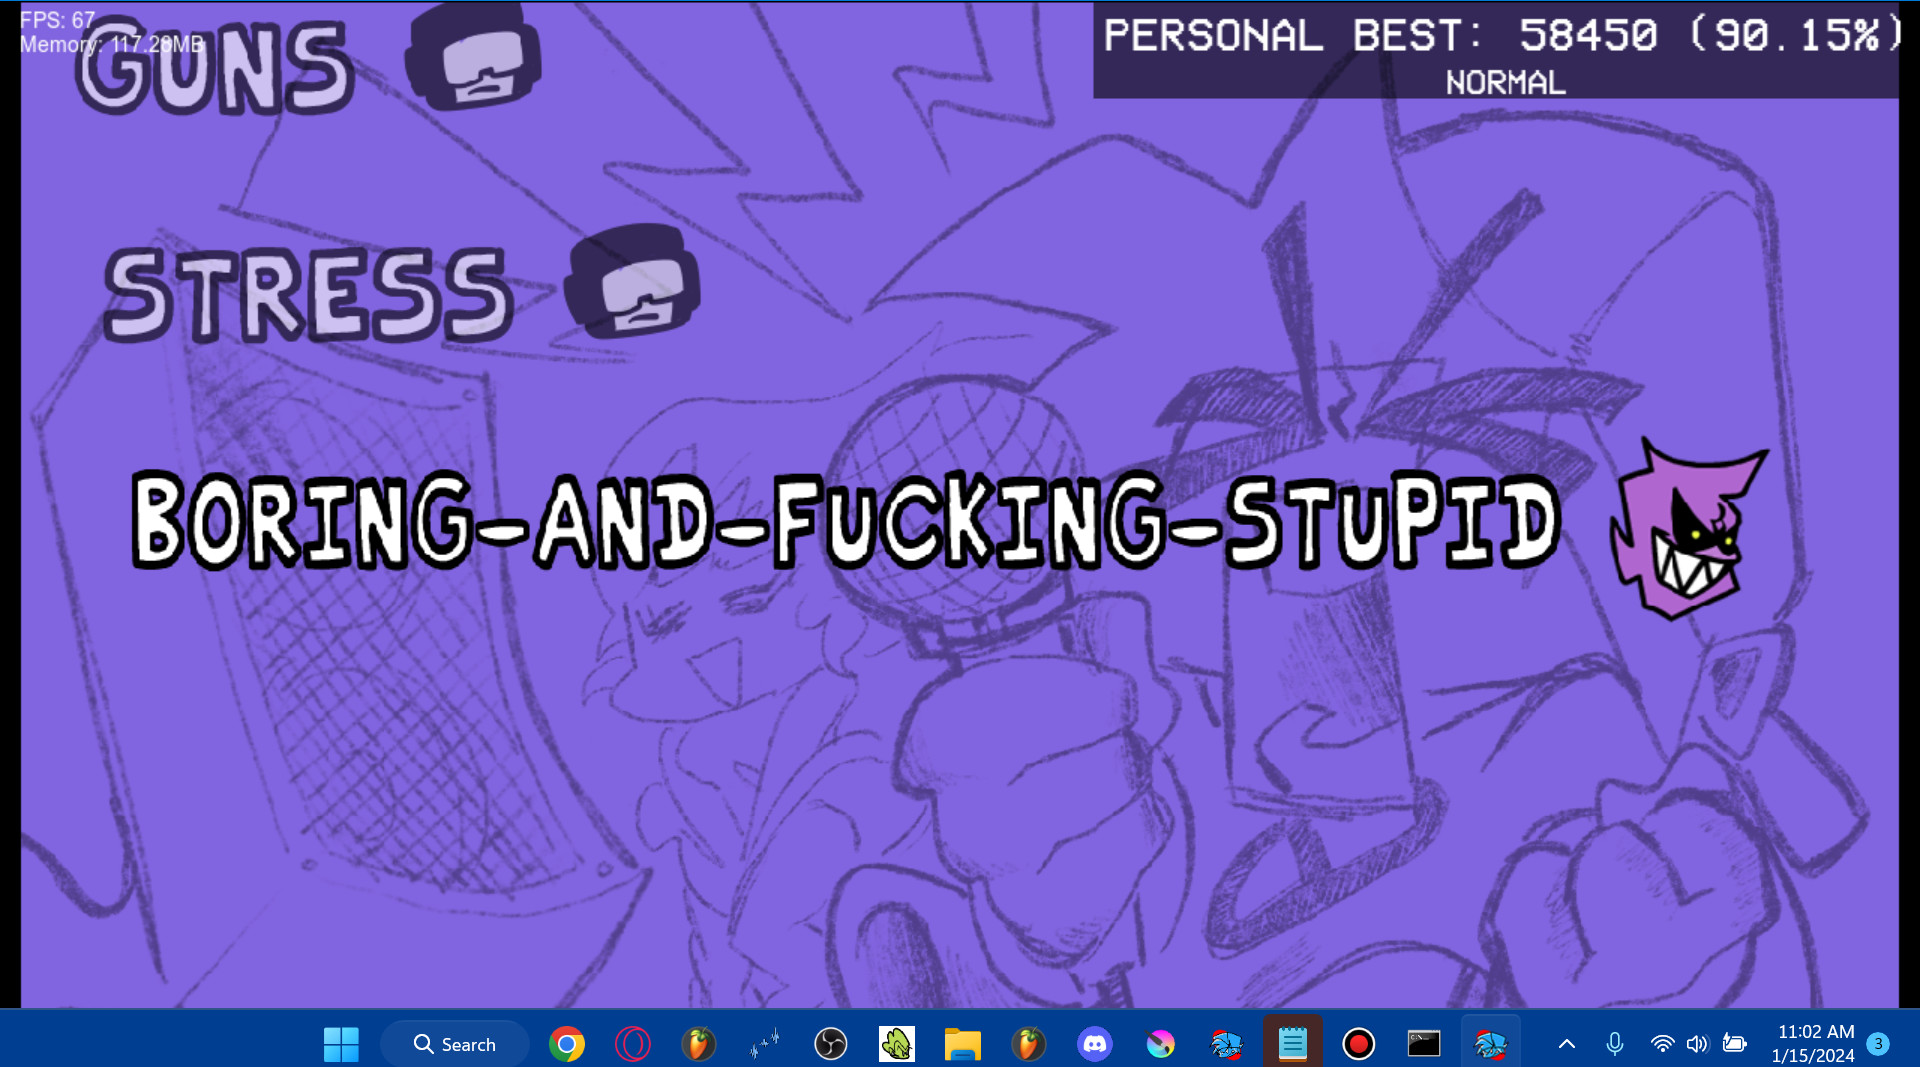Click the Tankman icon beside STRESS
The width and height of the screenshot is (1920, 1067).
click(x=632, y=281)
